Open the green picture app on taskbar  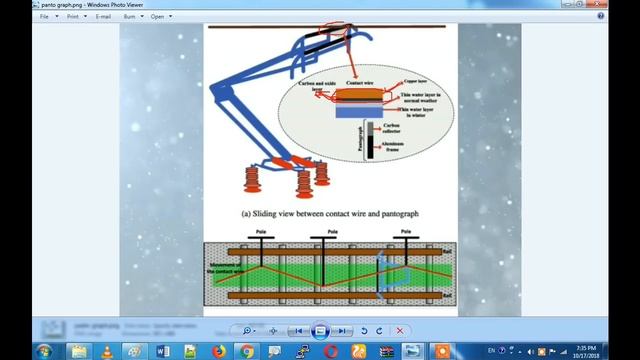coord(190,351)
